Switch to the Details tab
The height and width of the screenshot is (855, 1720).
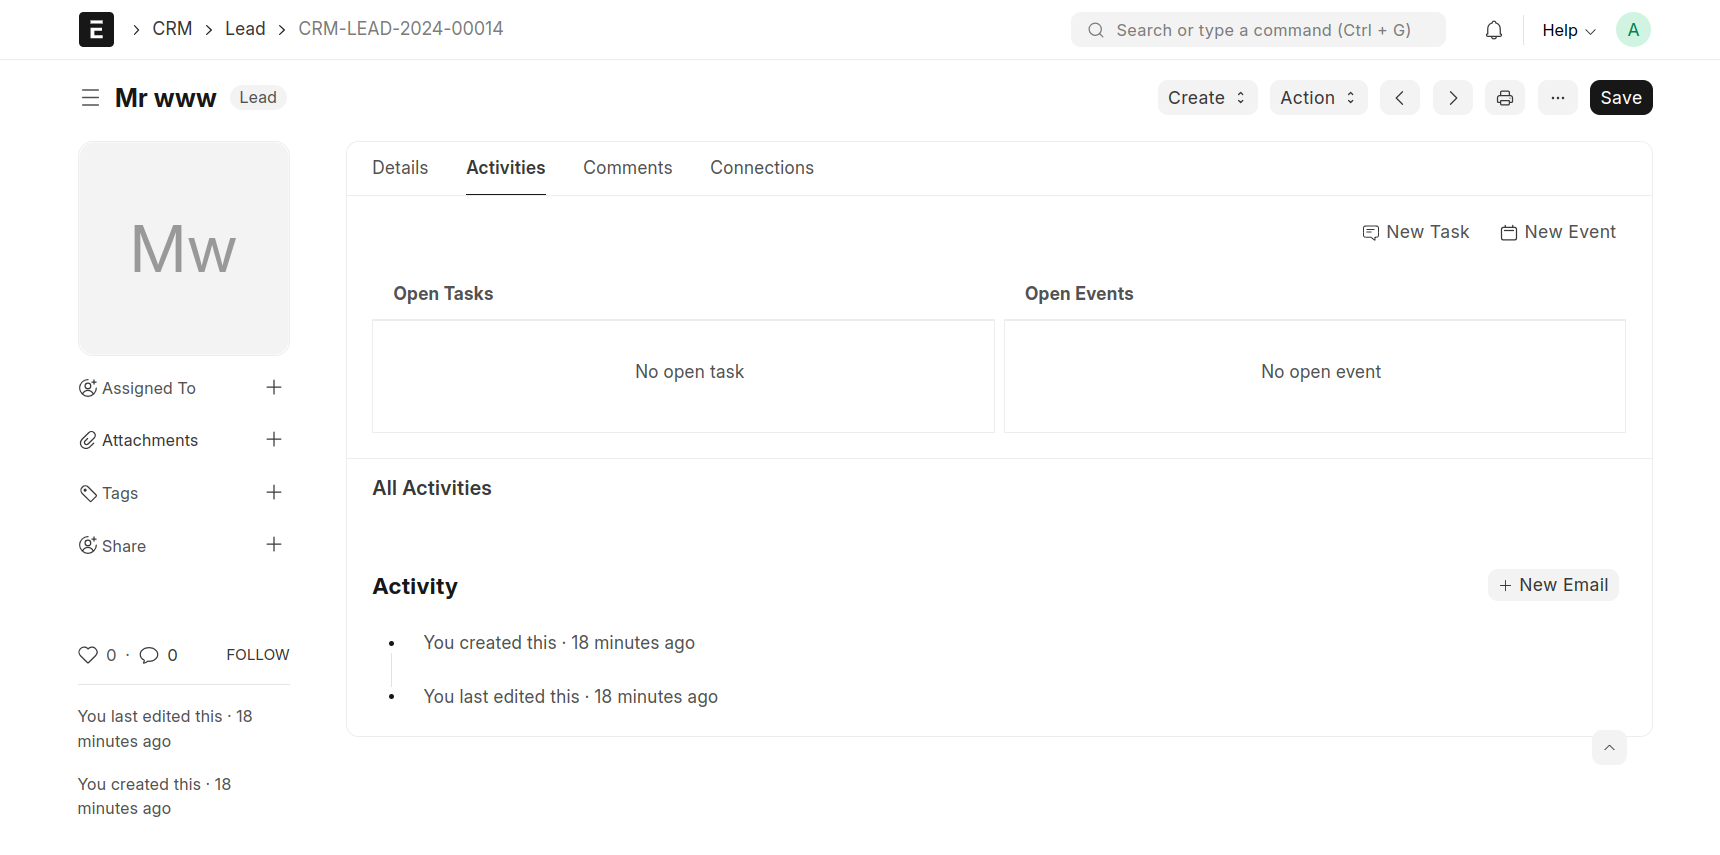(x=400, y=168)
